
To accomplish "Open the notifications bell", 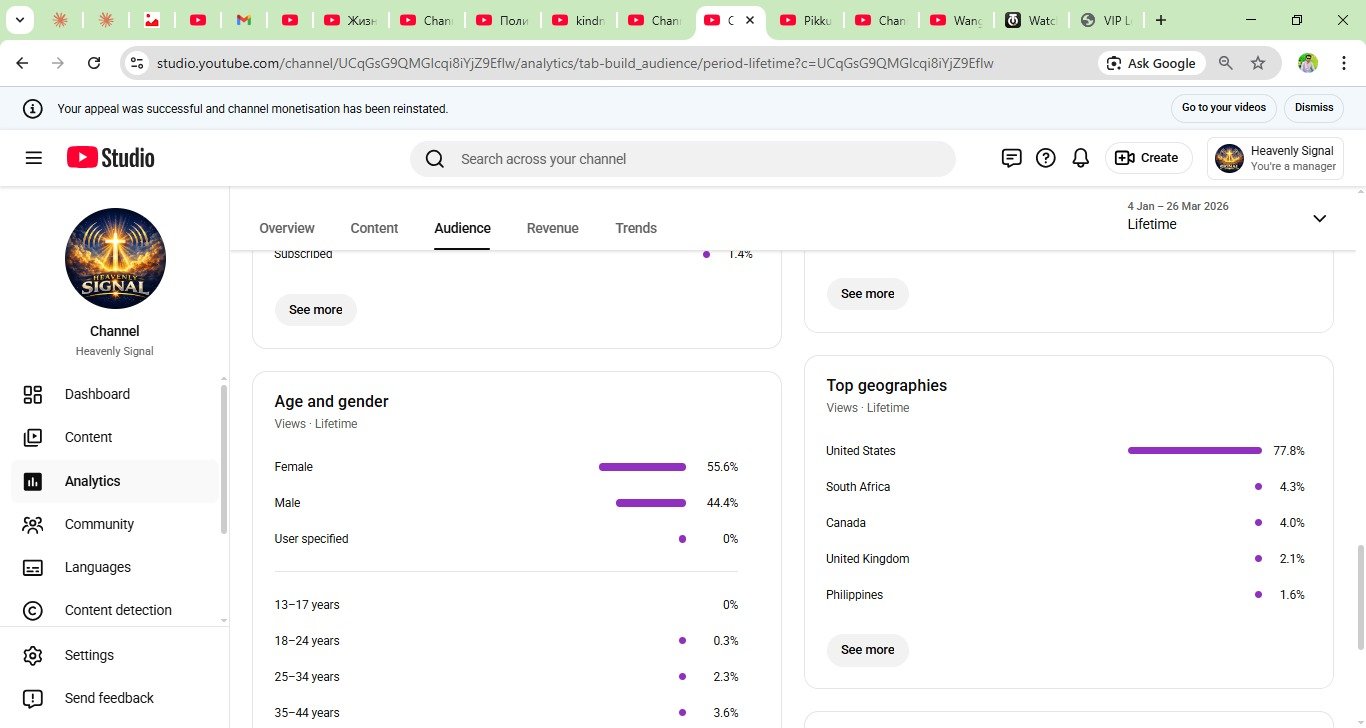I will coord(1080,158).
